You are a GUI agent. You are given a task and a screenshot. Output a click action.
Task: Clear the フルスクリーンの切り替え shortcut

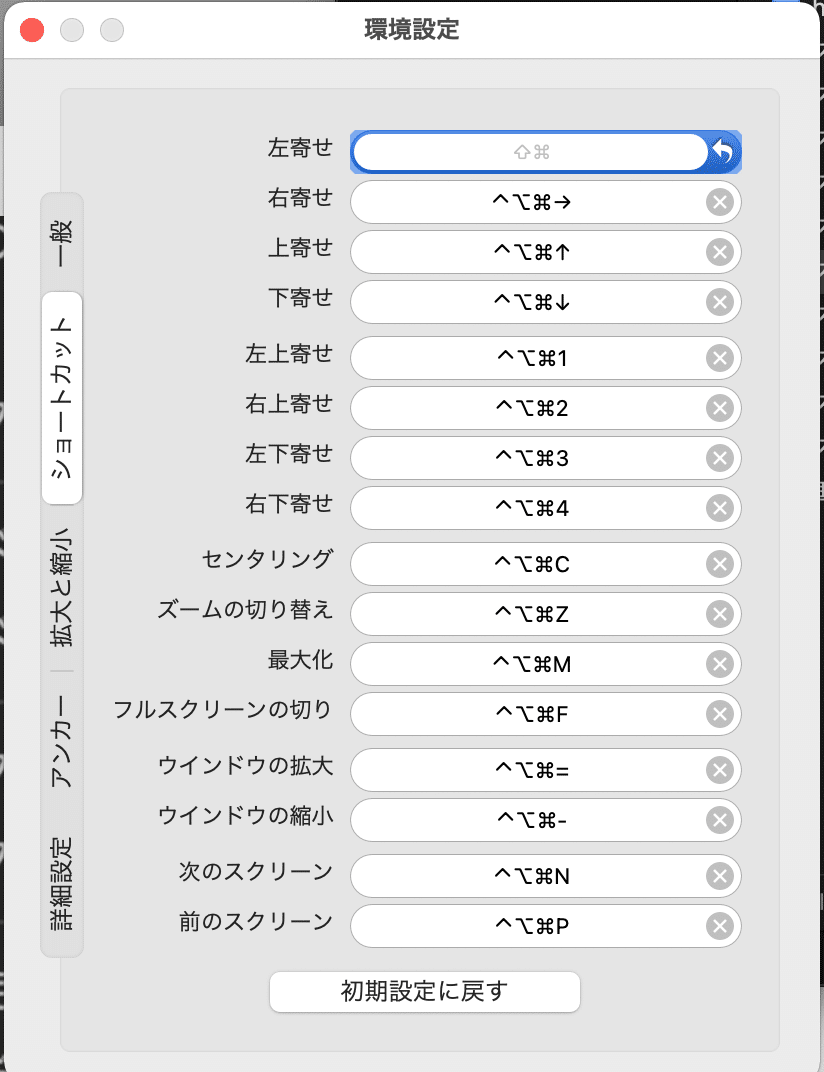(719, 714)
